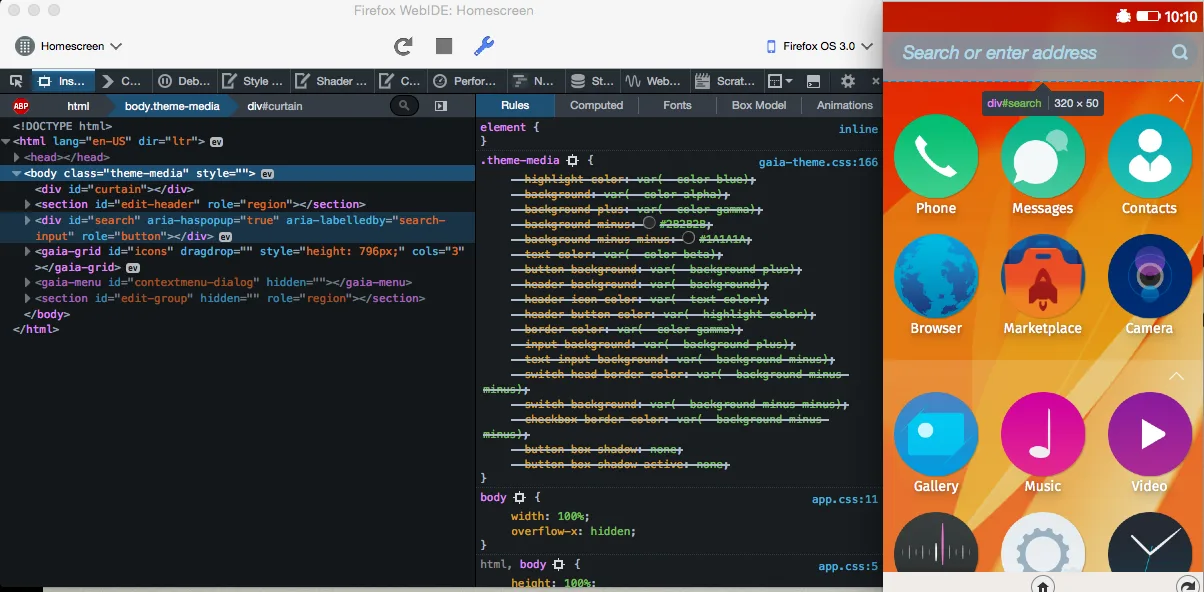1204x592 pixels.
Task: Open the Homescreen project dropdown
Action: [x=70, y=46]
